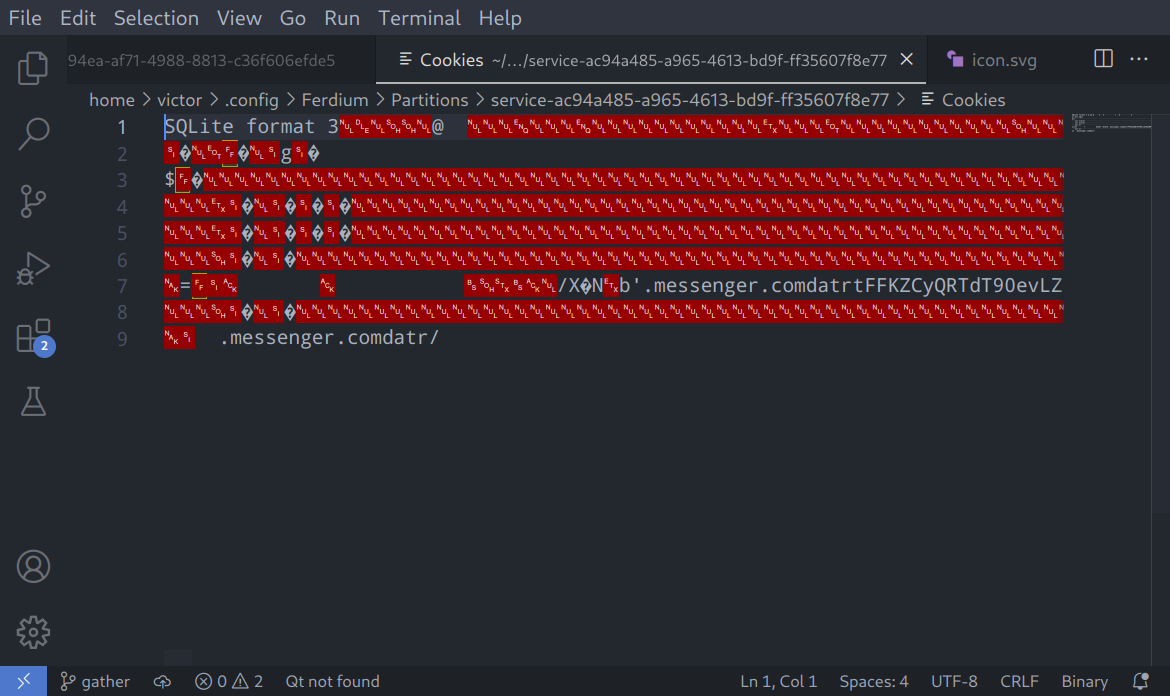Split the editor using the layout icon

[x=1102, y=59]
